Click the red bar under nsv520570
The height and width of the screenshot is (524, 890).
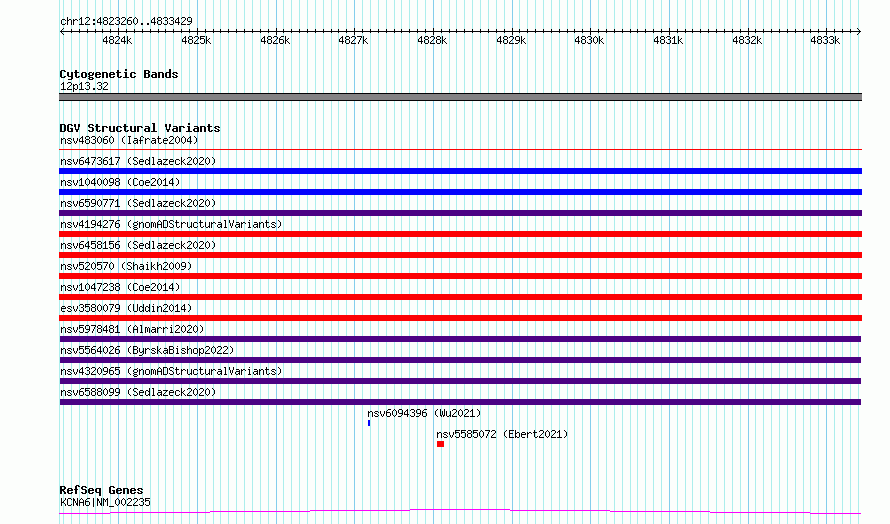(x=460, y=276)
